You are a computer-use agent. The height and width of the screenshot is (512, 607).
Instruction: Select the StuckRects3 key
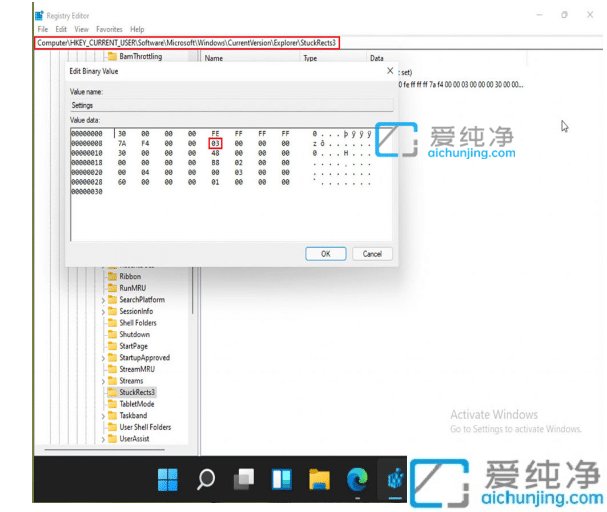point(137,392)
